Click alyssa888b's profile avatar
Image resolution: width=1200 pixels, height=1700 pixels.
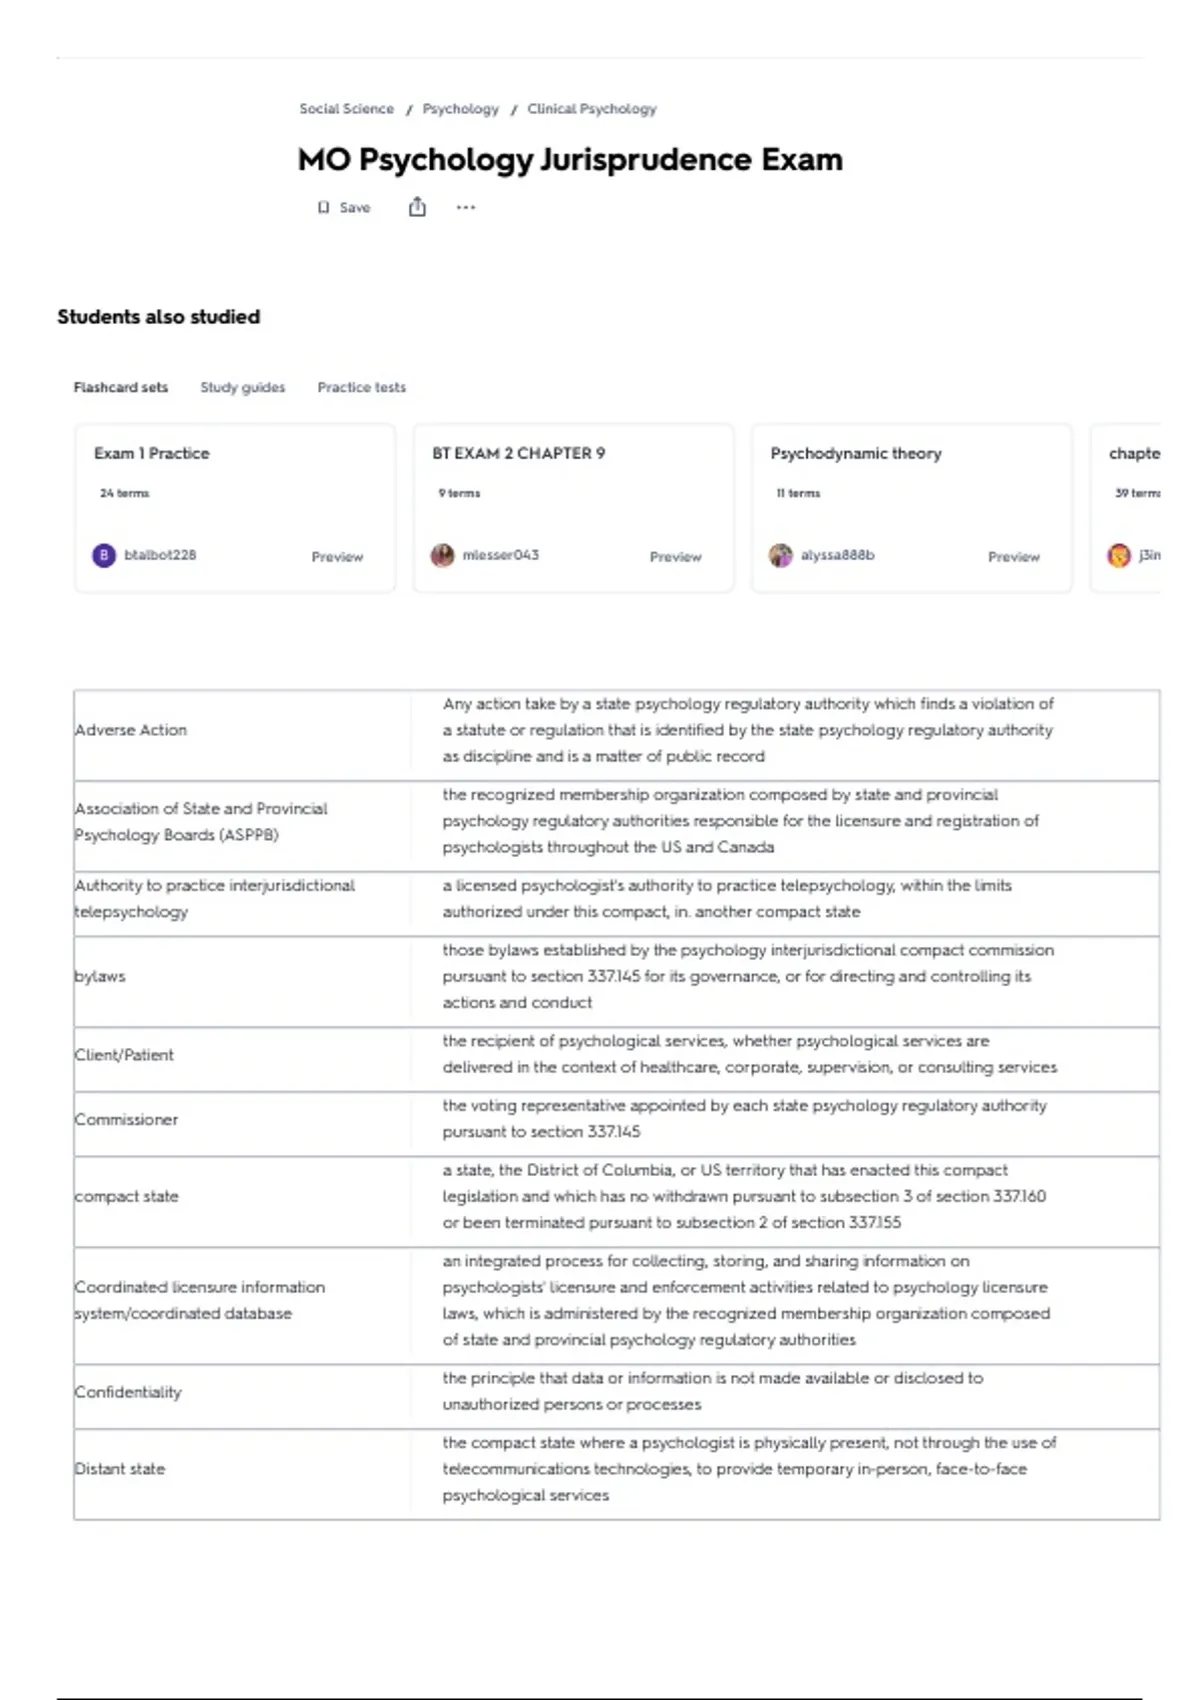pos(780,555)
